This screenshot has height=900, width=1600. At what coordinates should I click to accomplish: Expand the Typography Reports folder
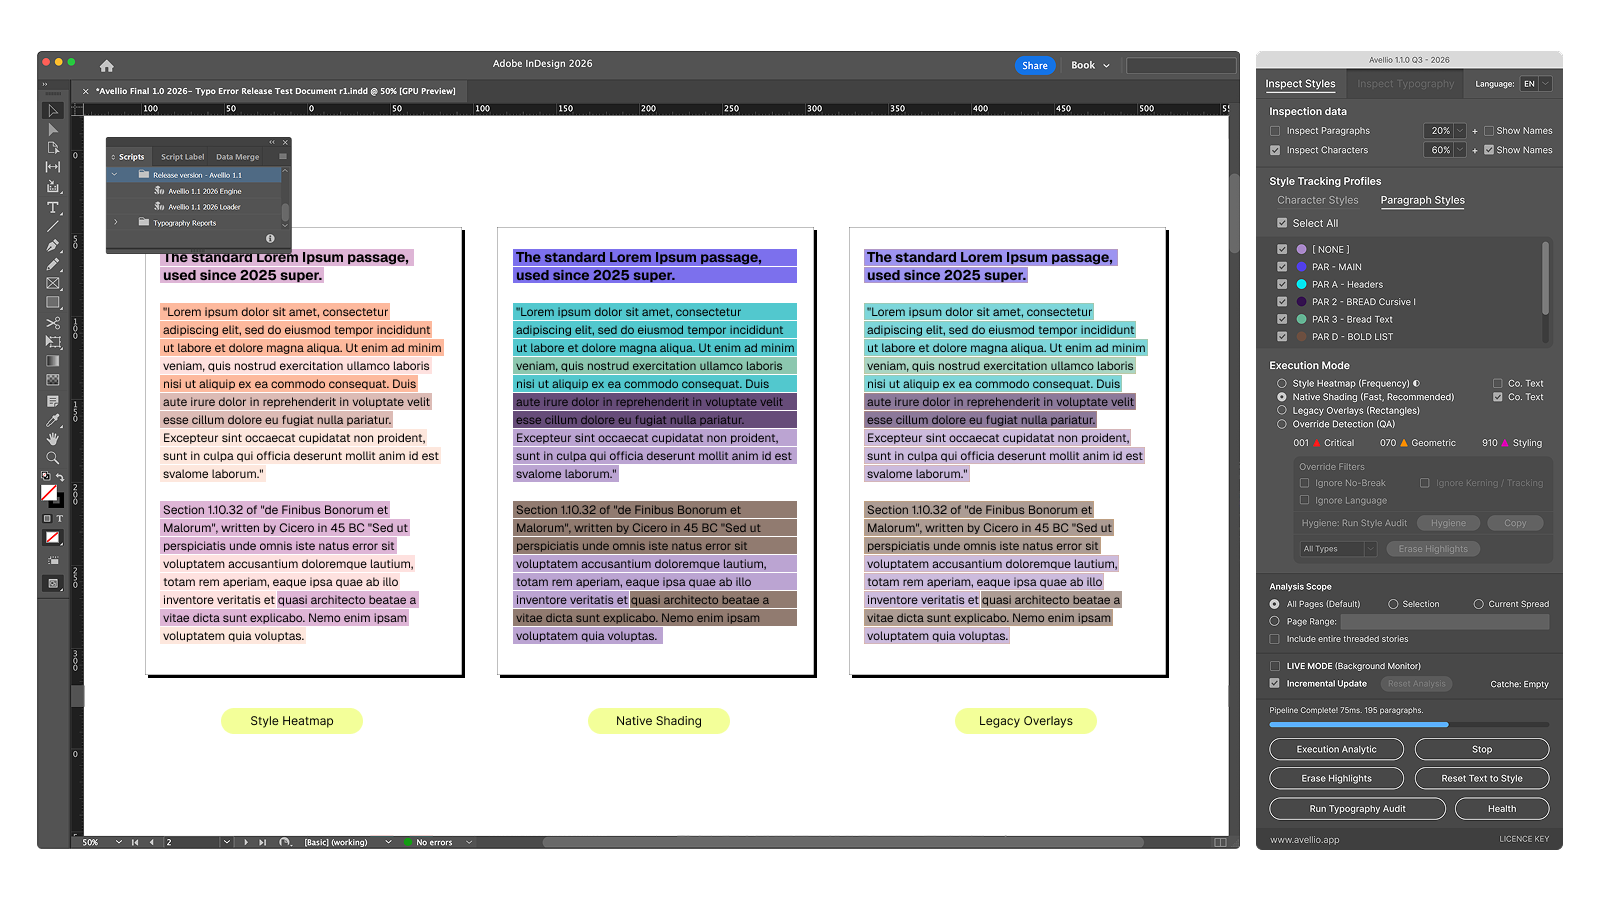[115, 223]
